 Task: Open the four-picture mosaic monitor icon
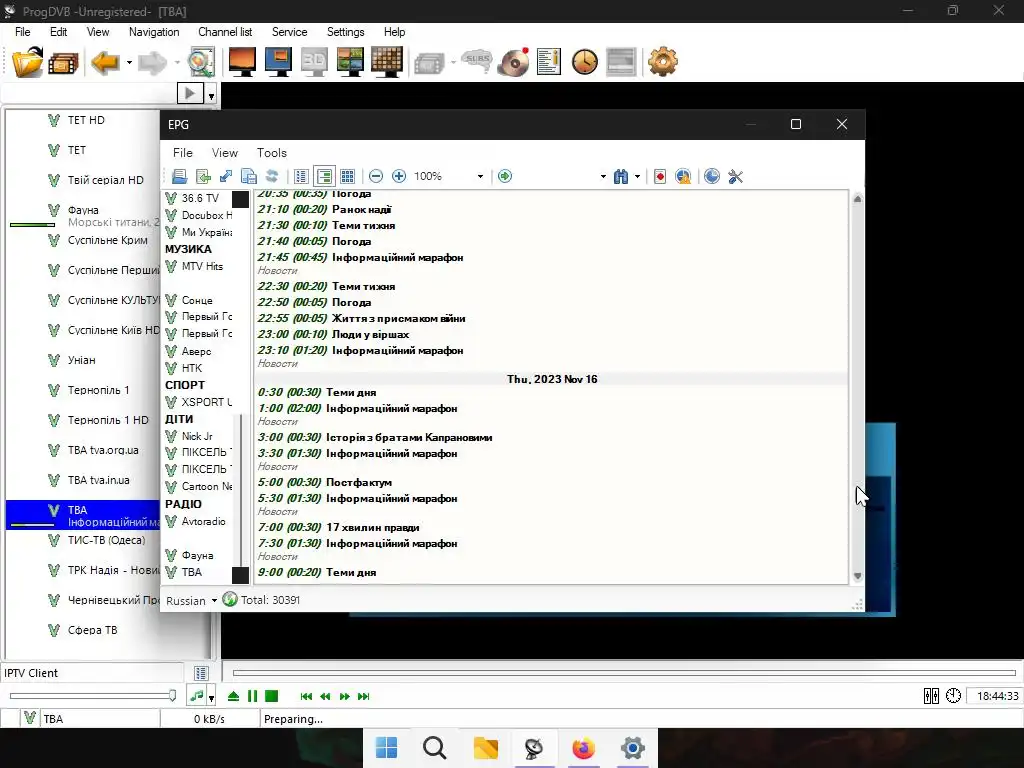point(350,63)
